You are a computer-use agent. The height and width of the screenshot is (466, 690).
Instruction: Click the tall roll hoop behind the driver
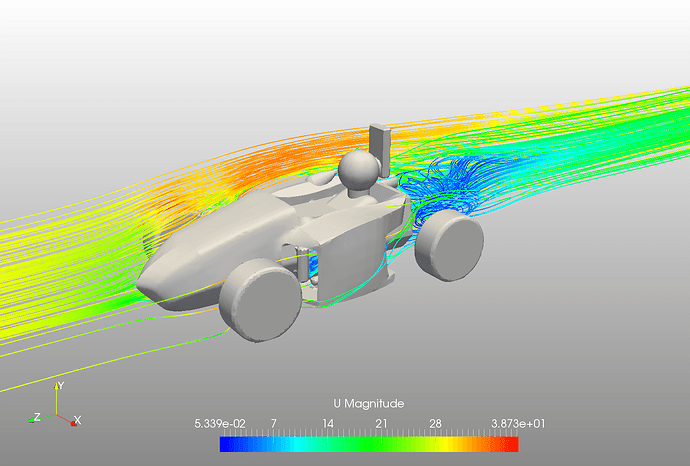pos(380,150)
